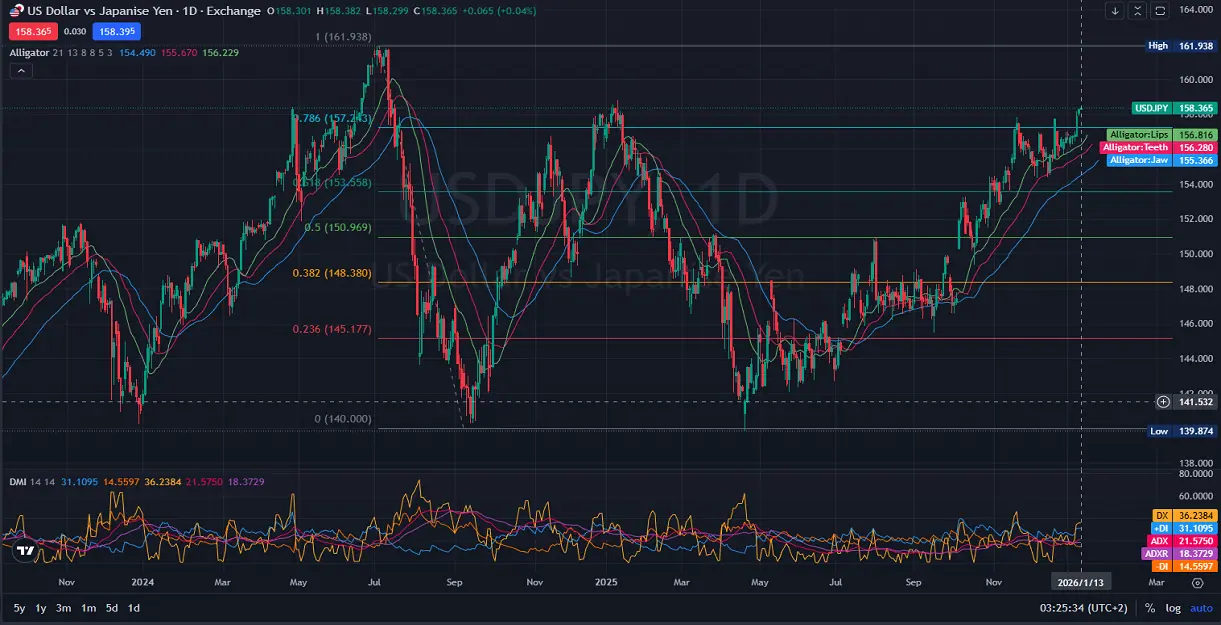Toggle percent scale mode

point(1150,608)
